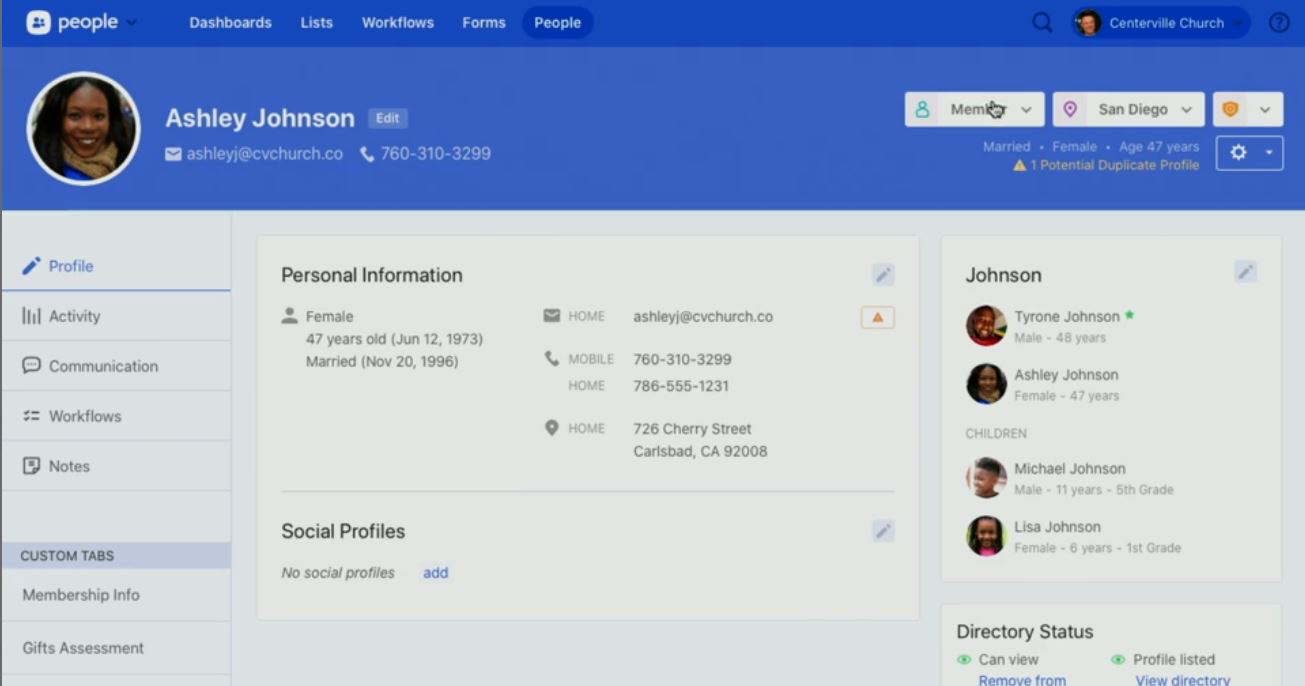Click the Social Profiles edit pencil
This screenshot has height=686, width=1305.
[882, 531]
